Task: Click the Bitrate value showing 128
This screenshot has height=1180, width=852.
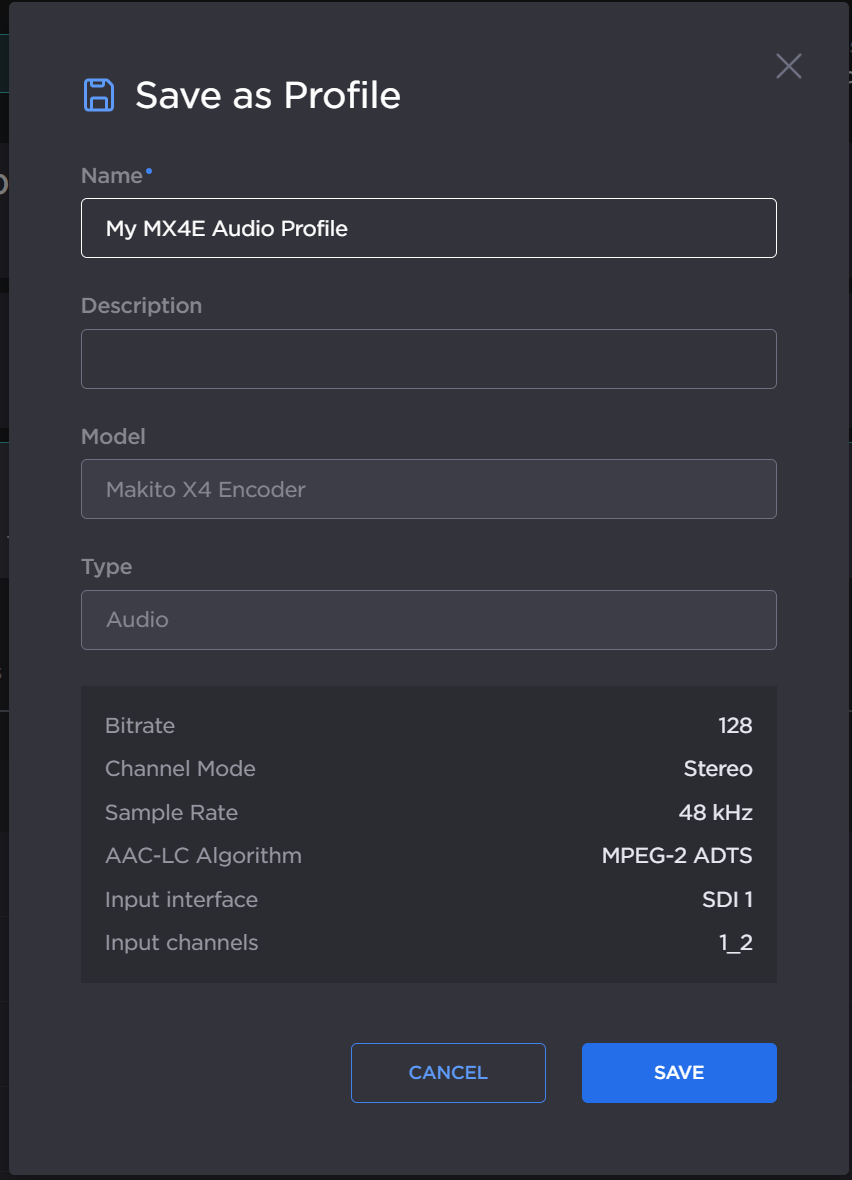Action: click(736, 725)
